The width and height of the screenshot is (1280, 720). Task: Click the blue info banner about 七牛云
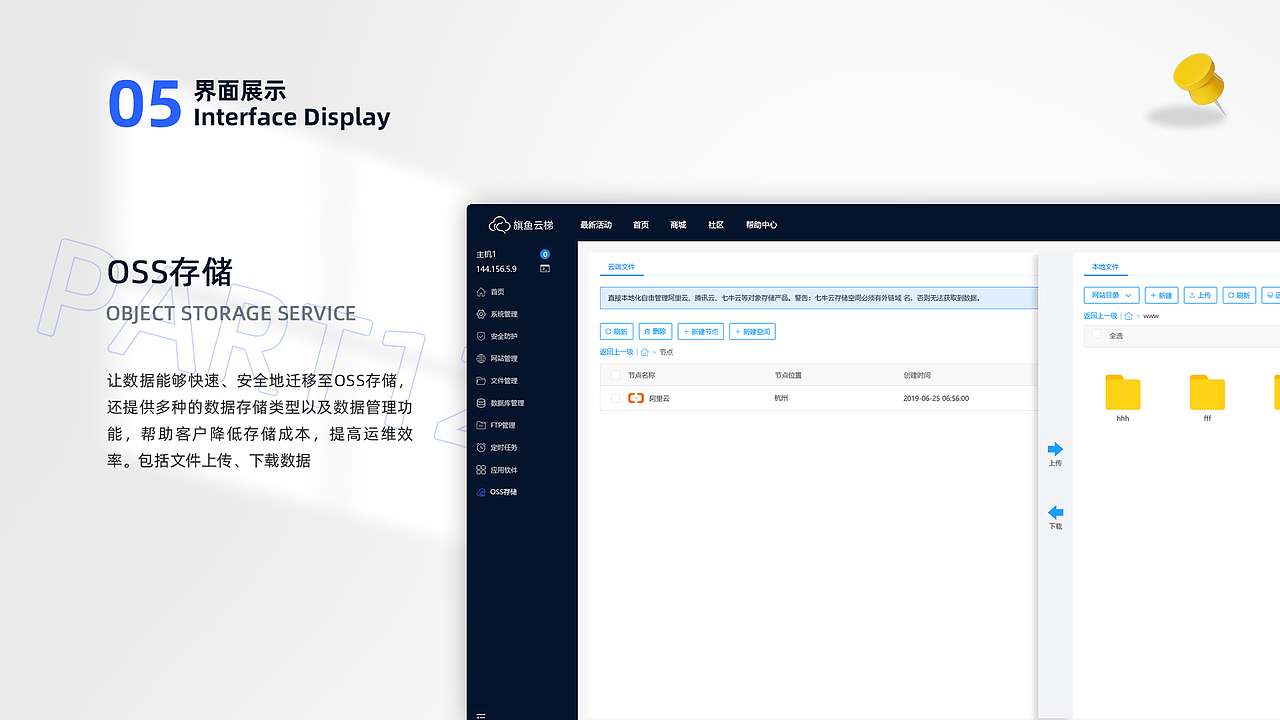tap(819, 298)
